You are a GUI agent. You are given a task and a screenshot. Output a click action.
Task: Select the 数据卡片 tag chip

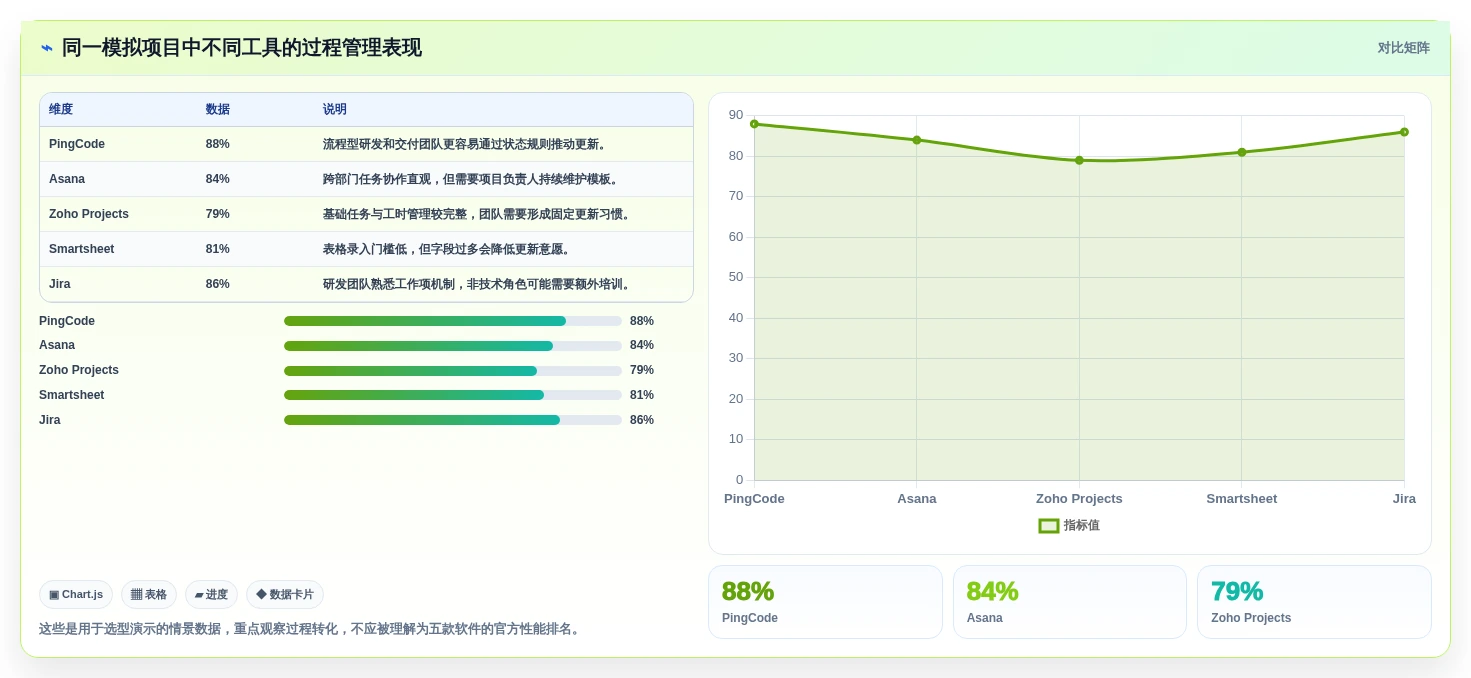285,594
